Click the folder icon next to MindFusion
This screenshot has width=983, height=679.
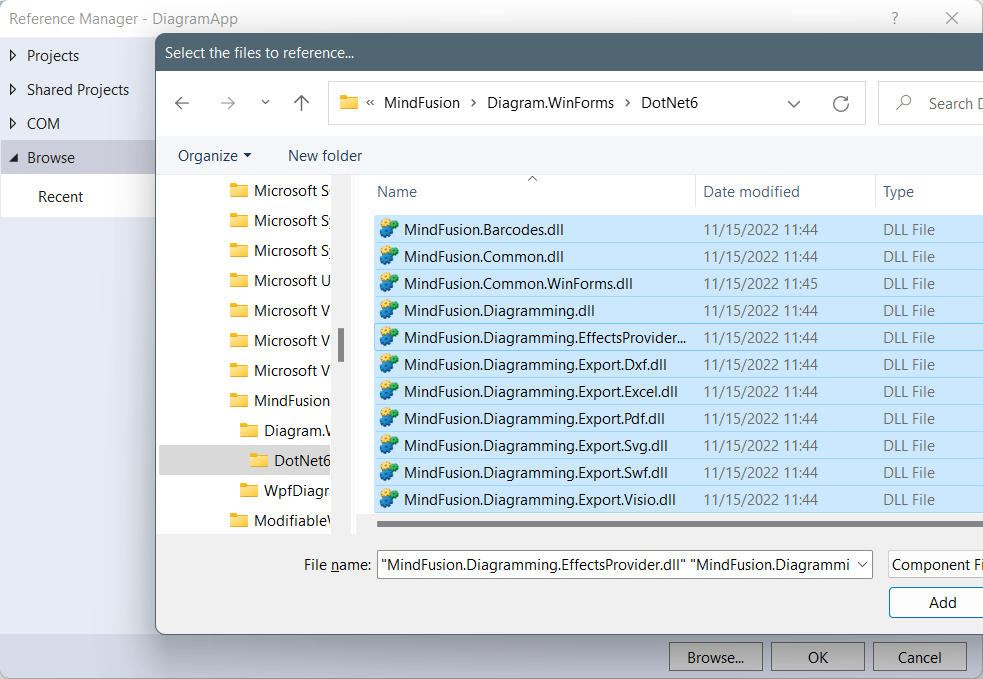pos(239,400)
